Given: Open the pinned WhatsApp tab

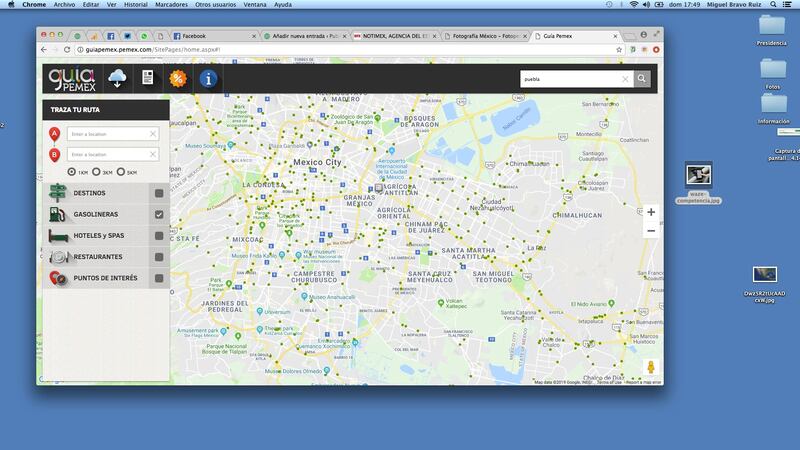Looking at the screenshot, I should pyautogui.click(x=144, y=36).
